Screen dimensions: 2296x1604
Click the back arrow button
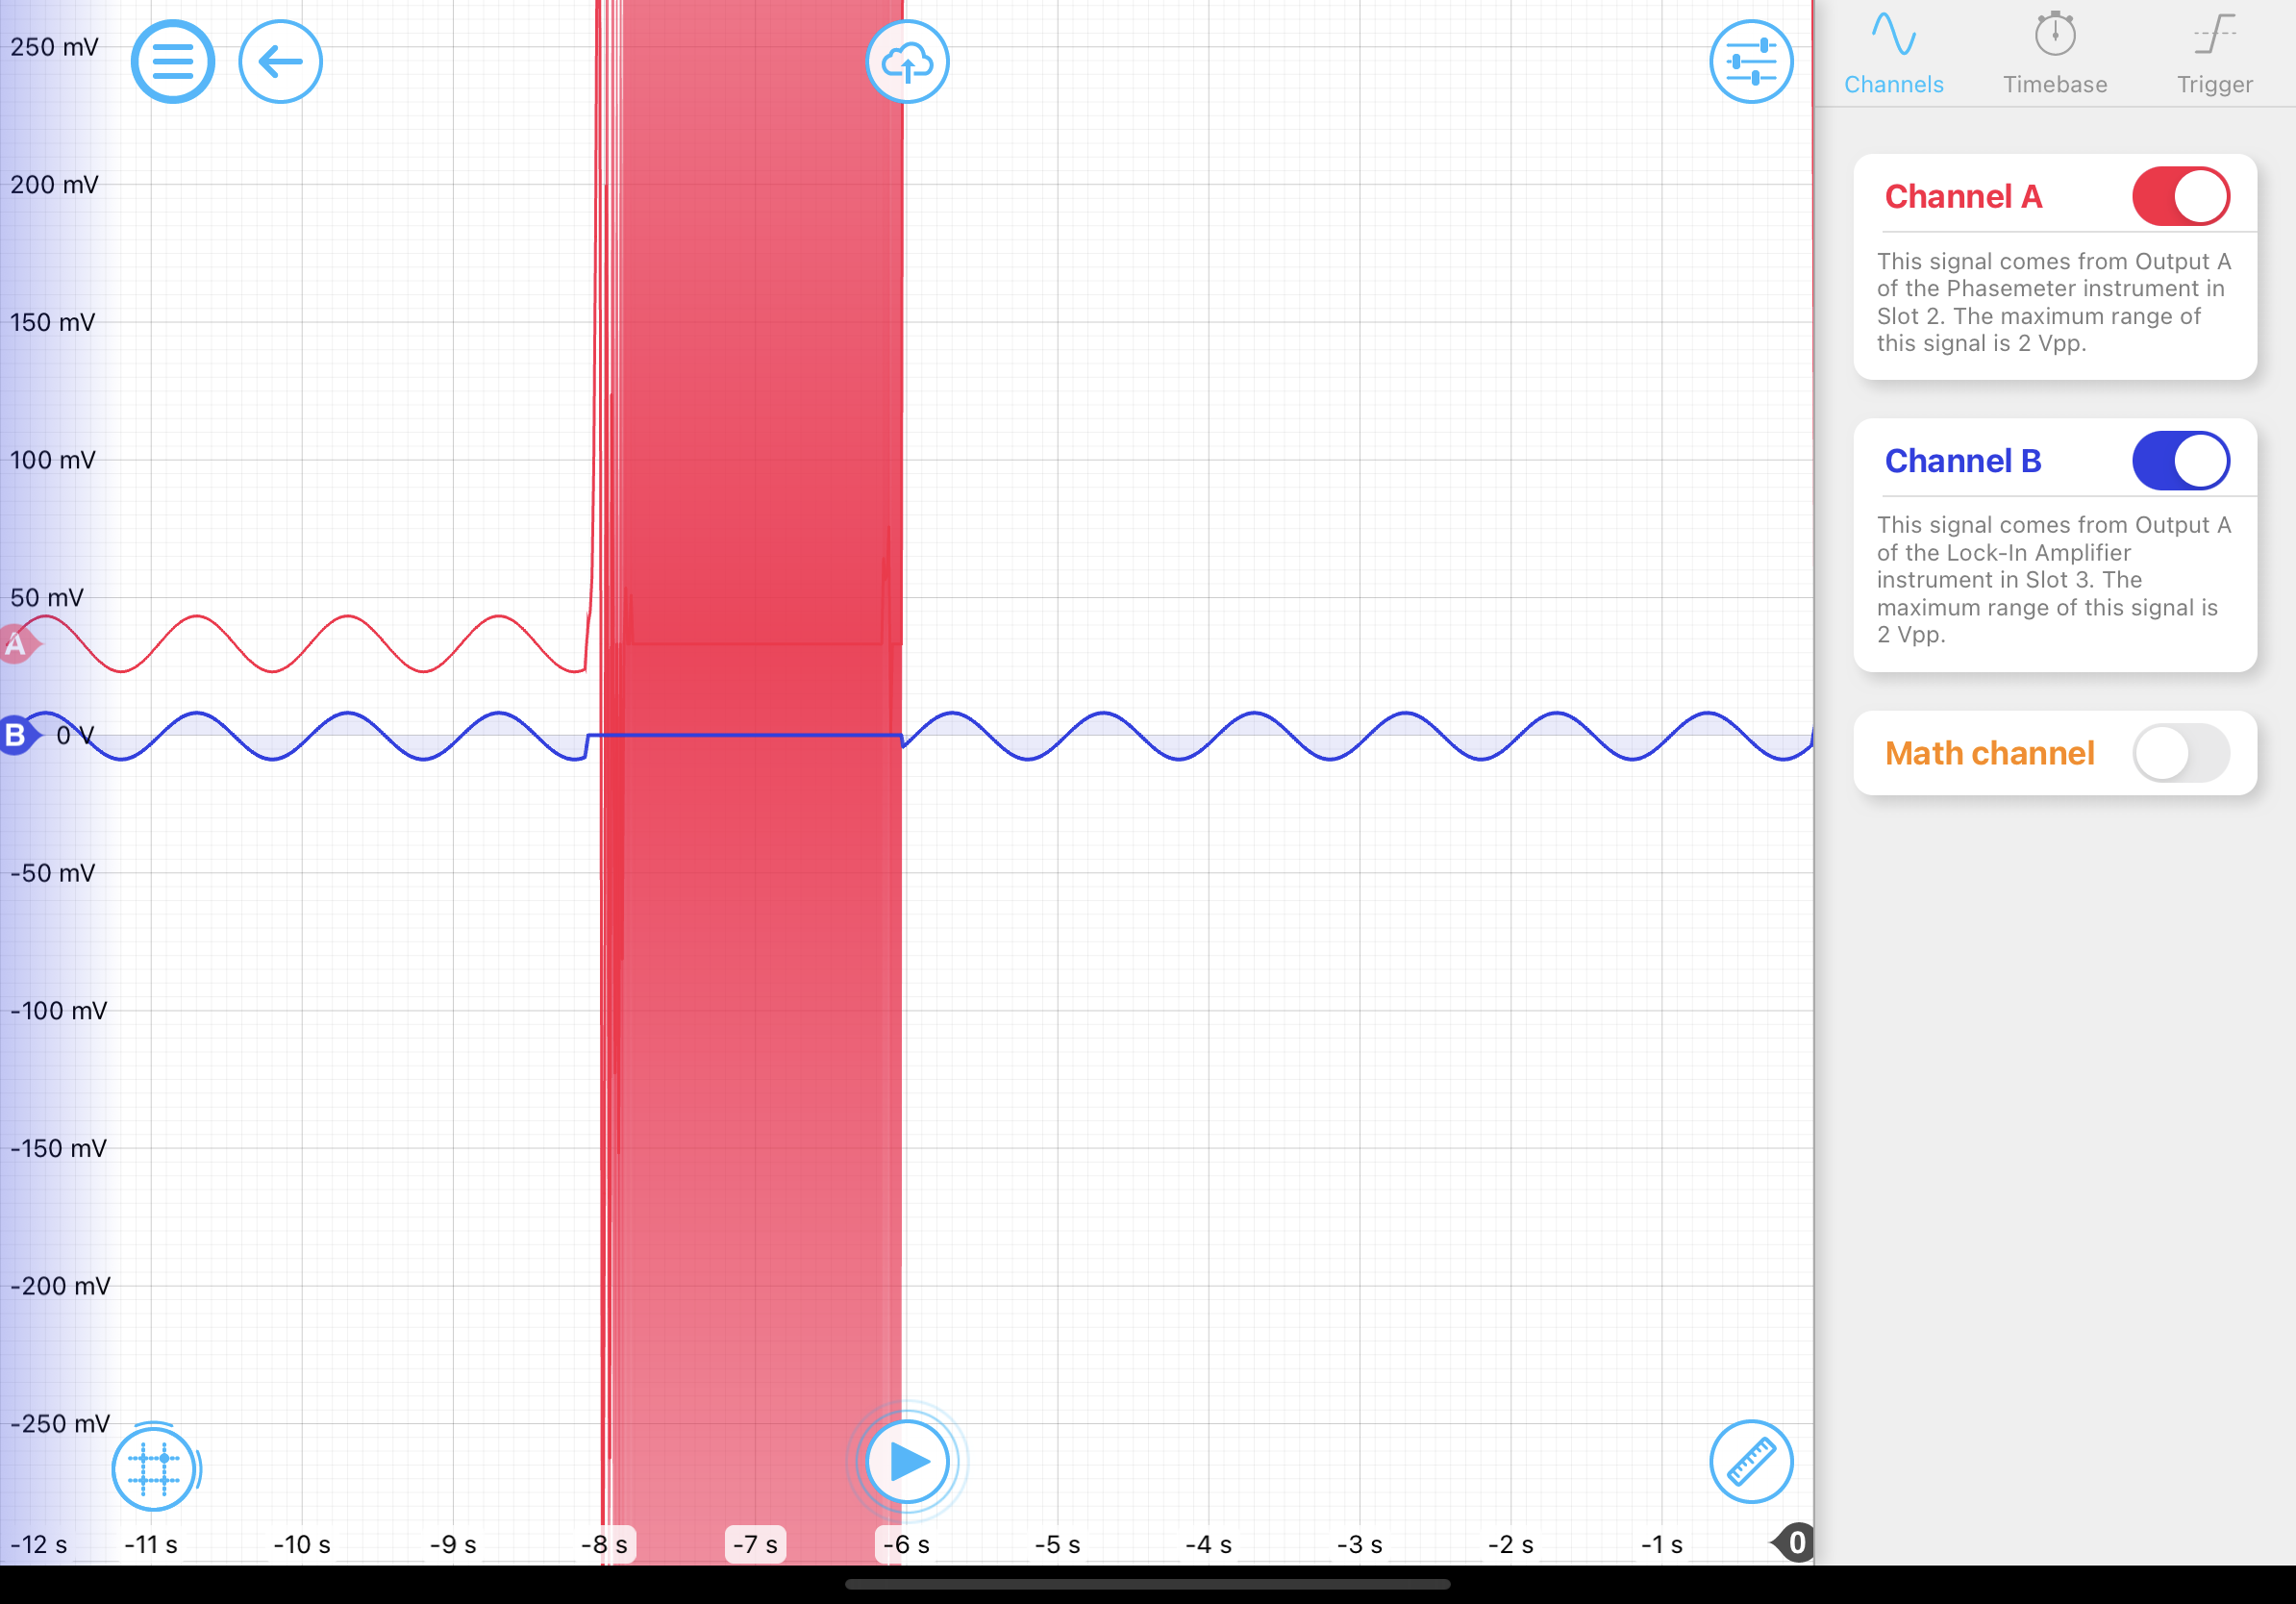coord(280,62)
